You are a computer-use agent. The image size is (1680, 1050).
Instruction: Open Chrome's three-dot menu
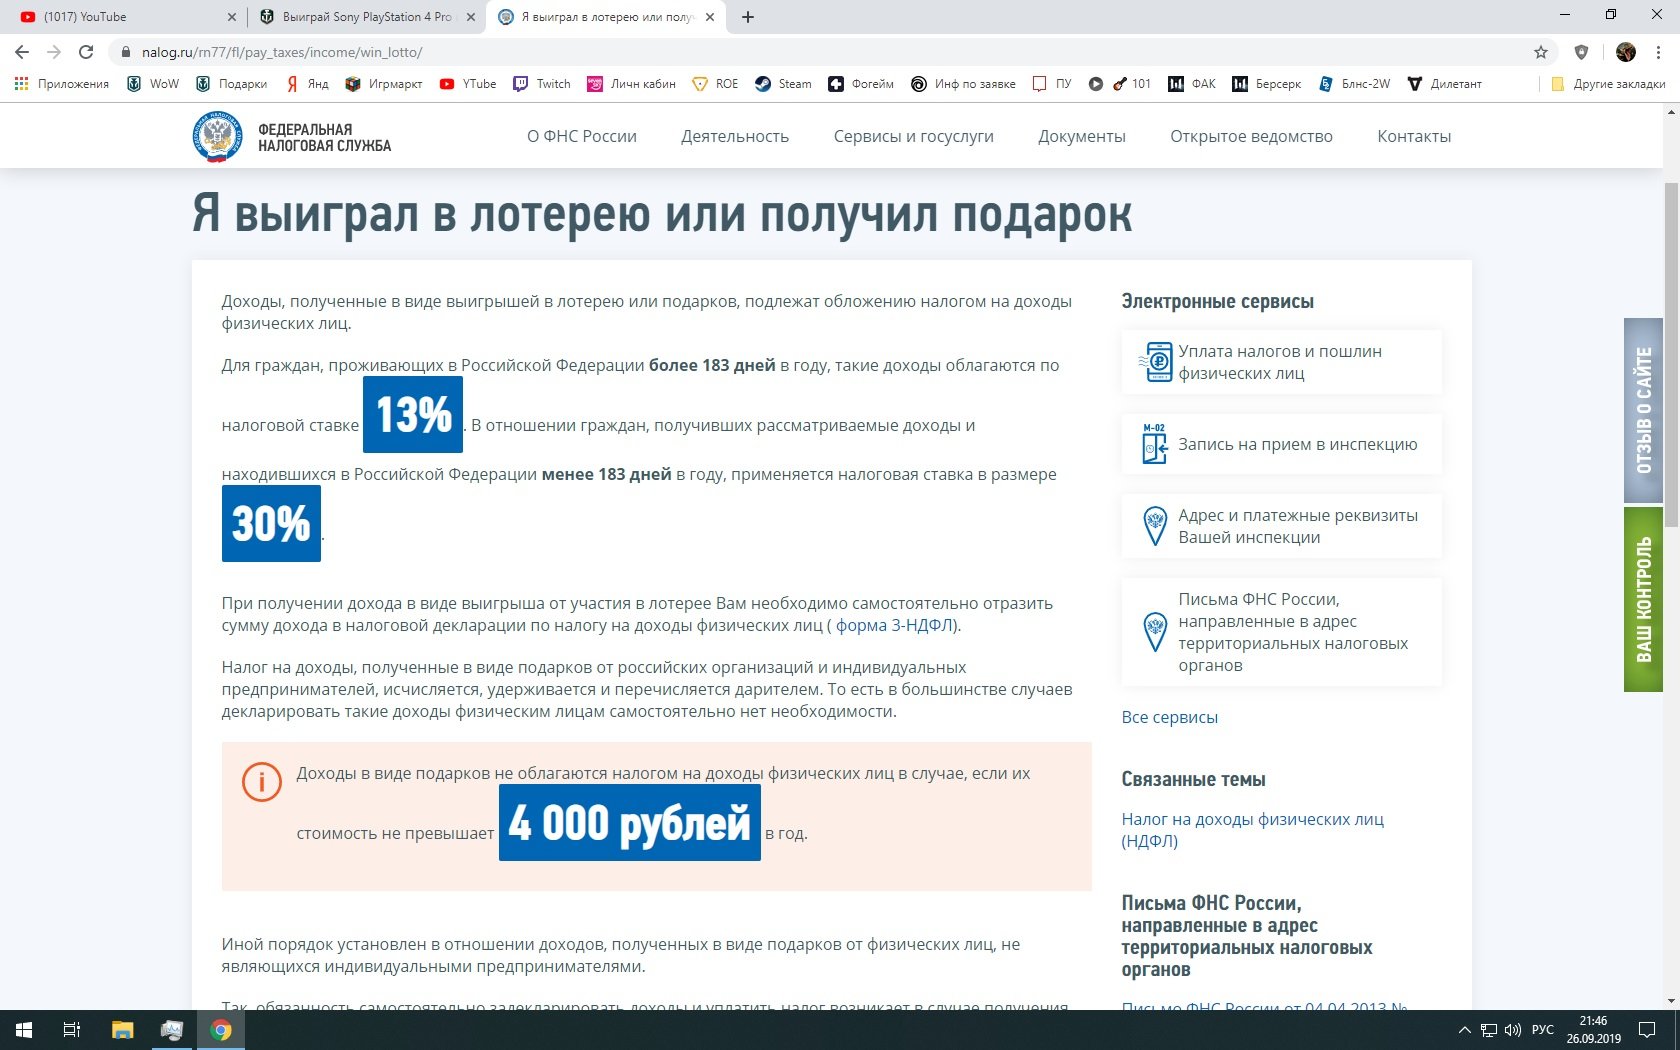coord(1659,52)
